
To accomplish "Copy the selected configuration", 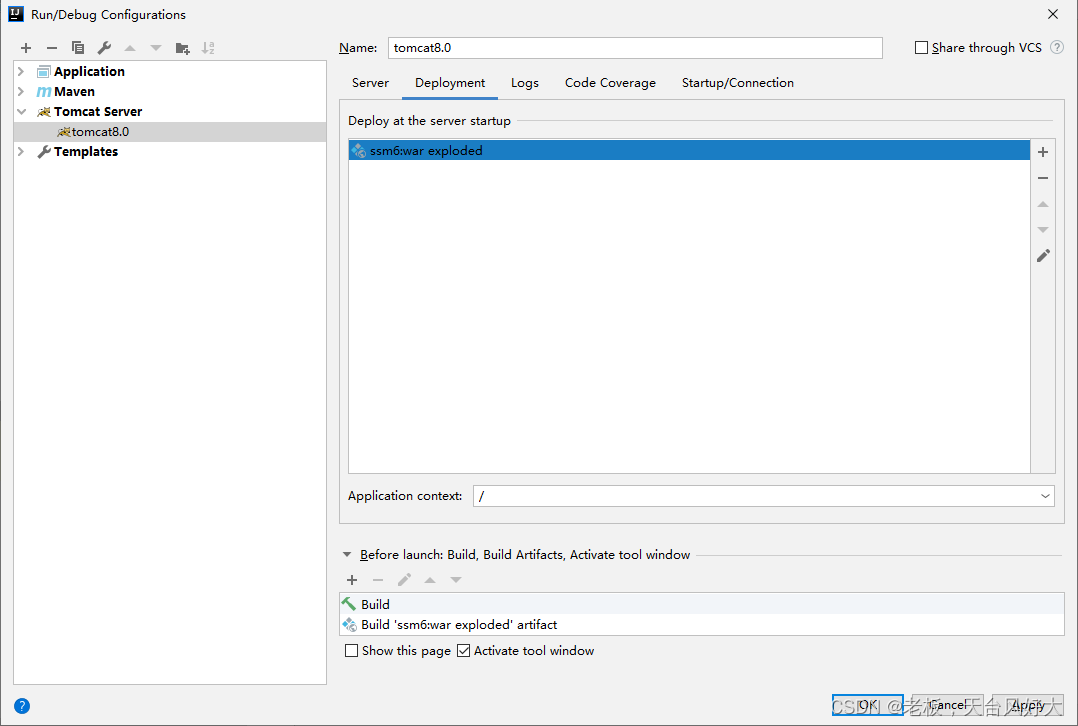I will [78, 48].
